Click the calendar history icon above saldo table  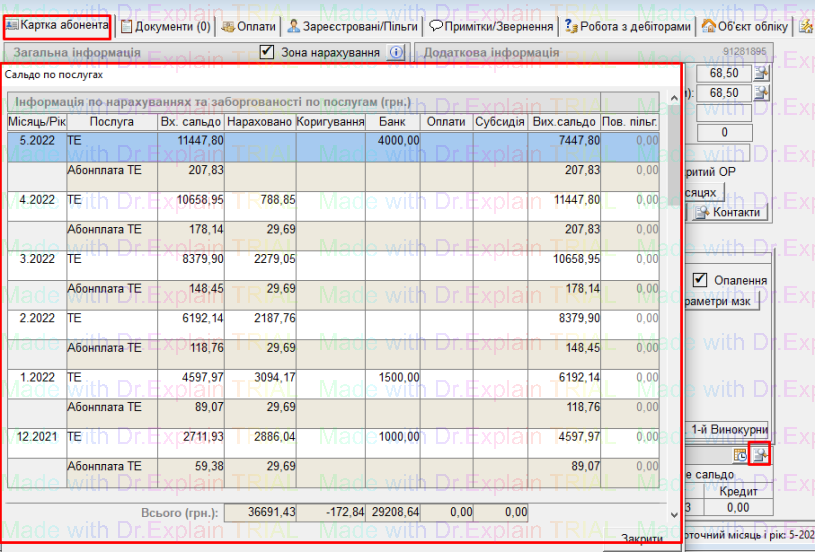point(741,455)
